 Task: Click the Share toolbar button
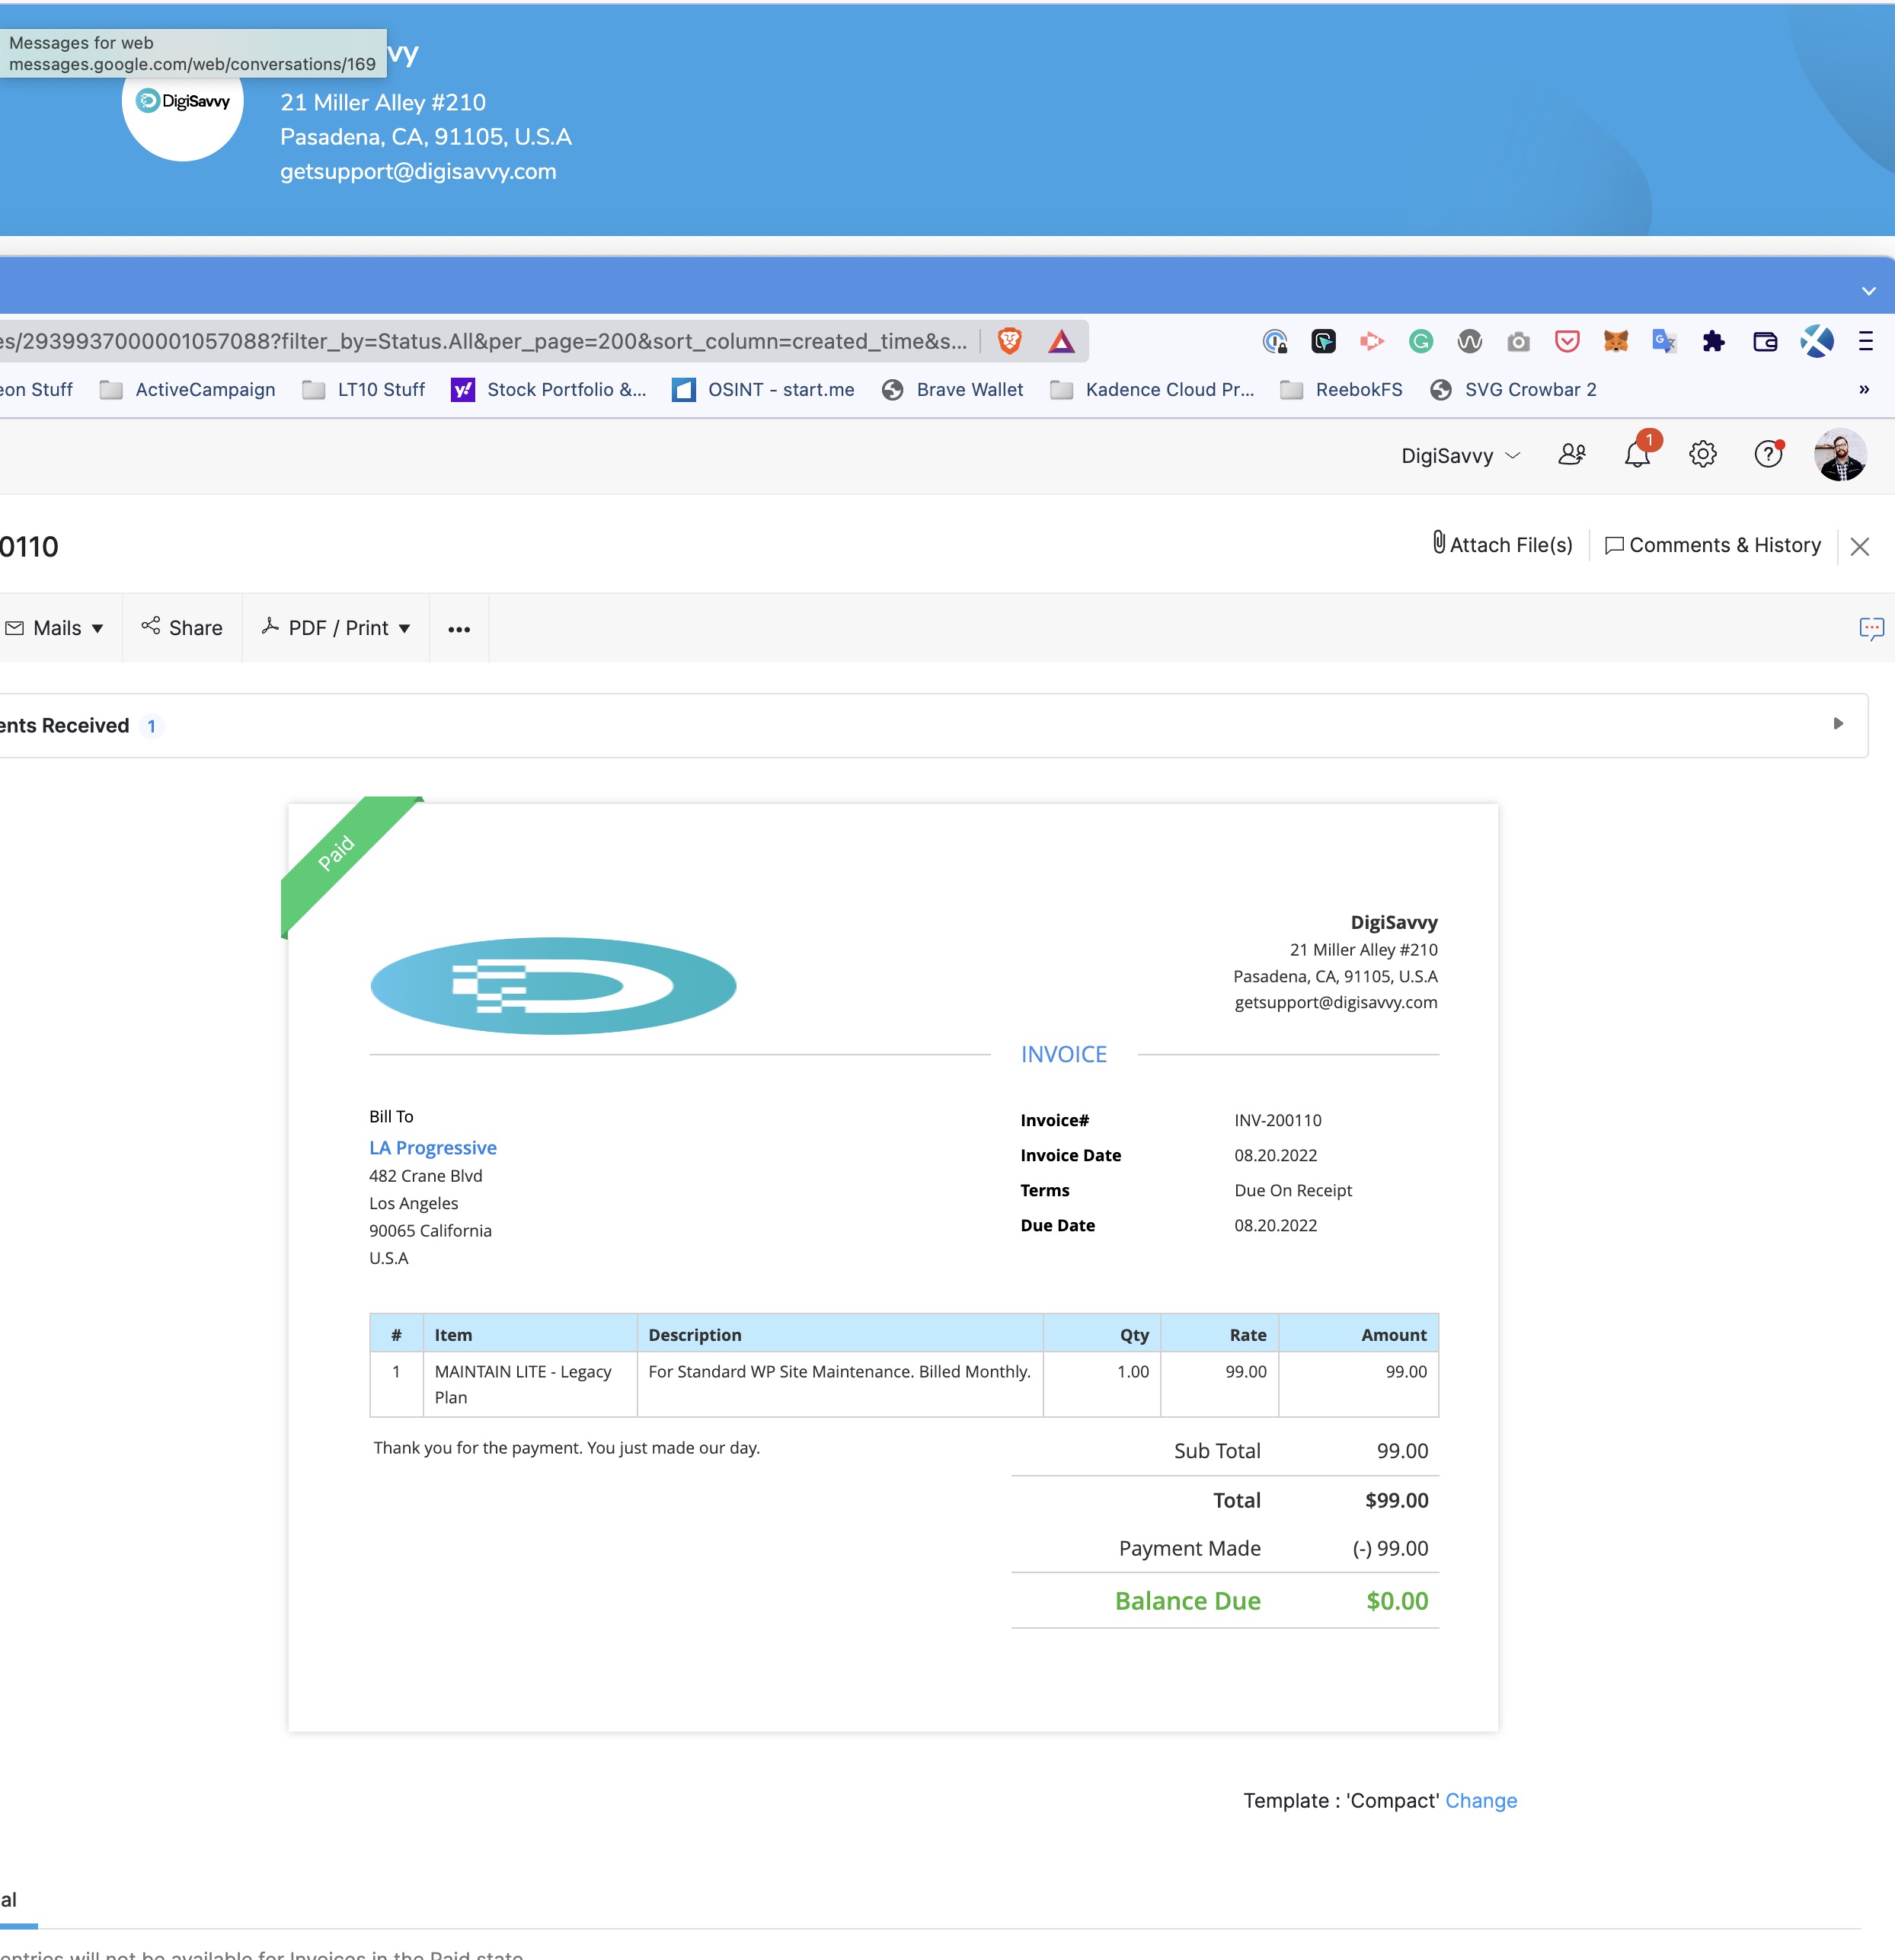click(182, 628)
